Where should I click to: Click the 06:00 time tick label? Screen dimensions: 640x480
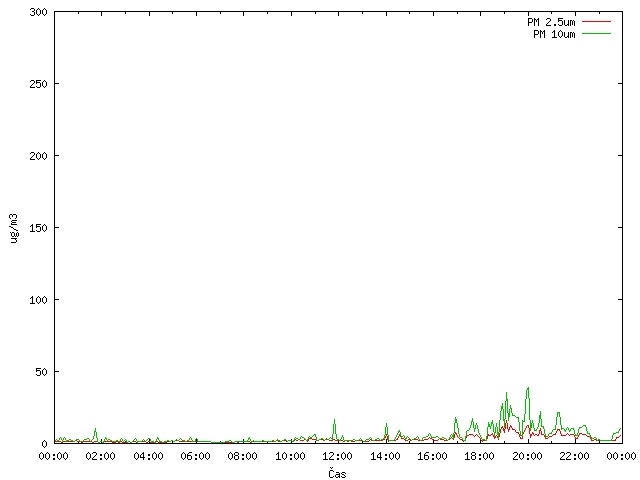(195, 456)
